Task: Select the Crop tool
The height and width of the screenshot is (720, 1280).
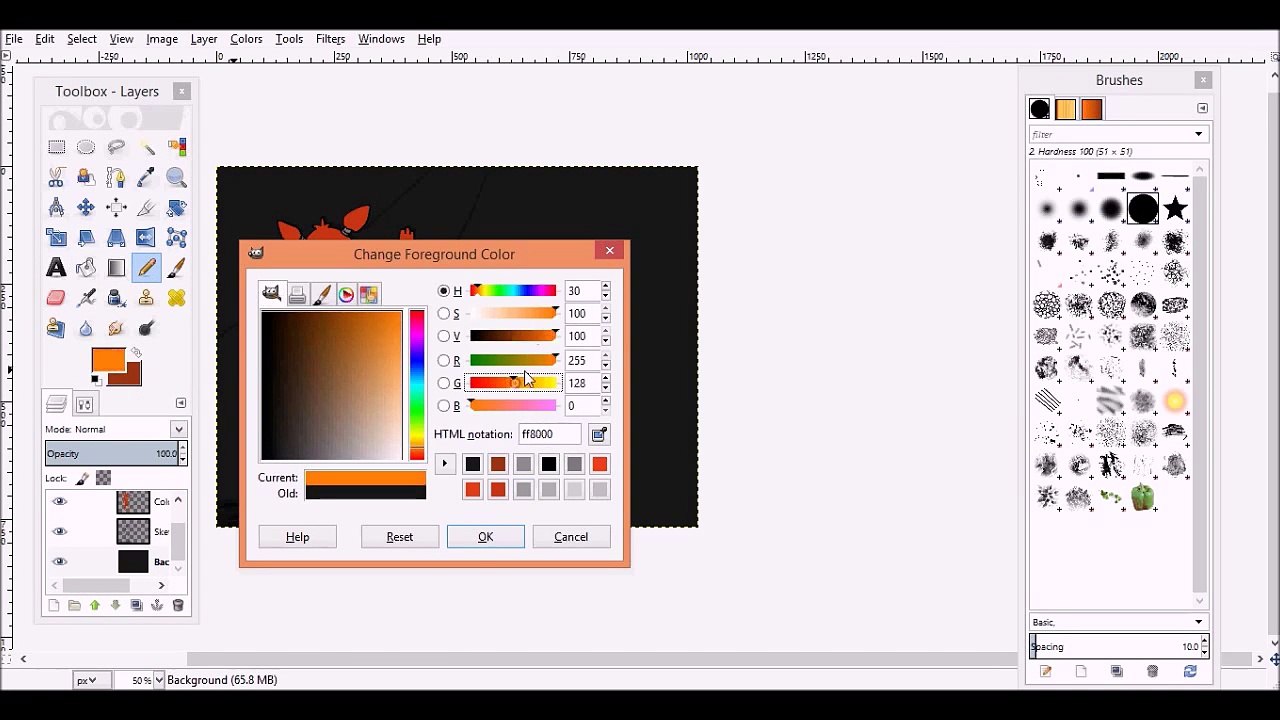Action: (146, 207)
